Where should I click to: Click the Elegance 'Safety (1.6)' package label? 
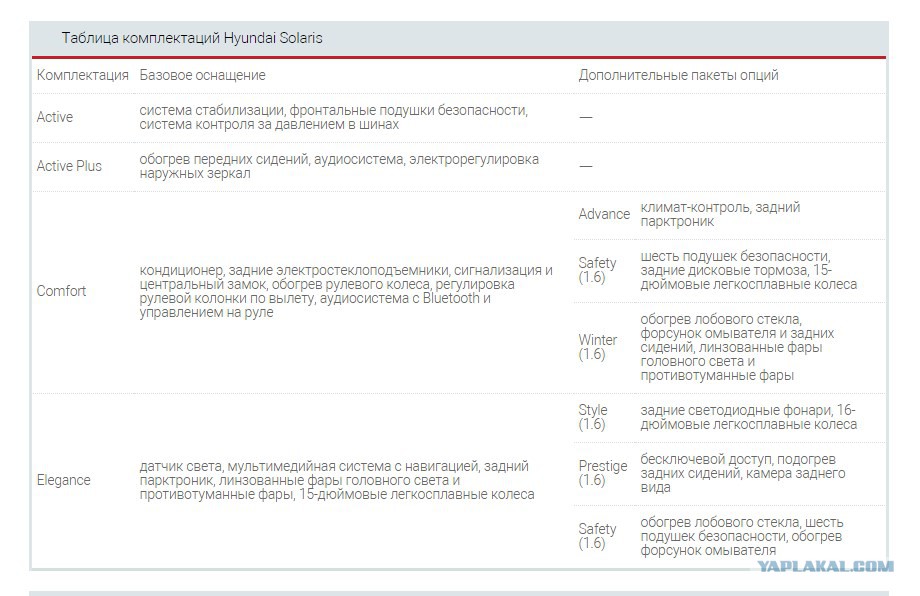[597, 536]
